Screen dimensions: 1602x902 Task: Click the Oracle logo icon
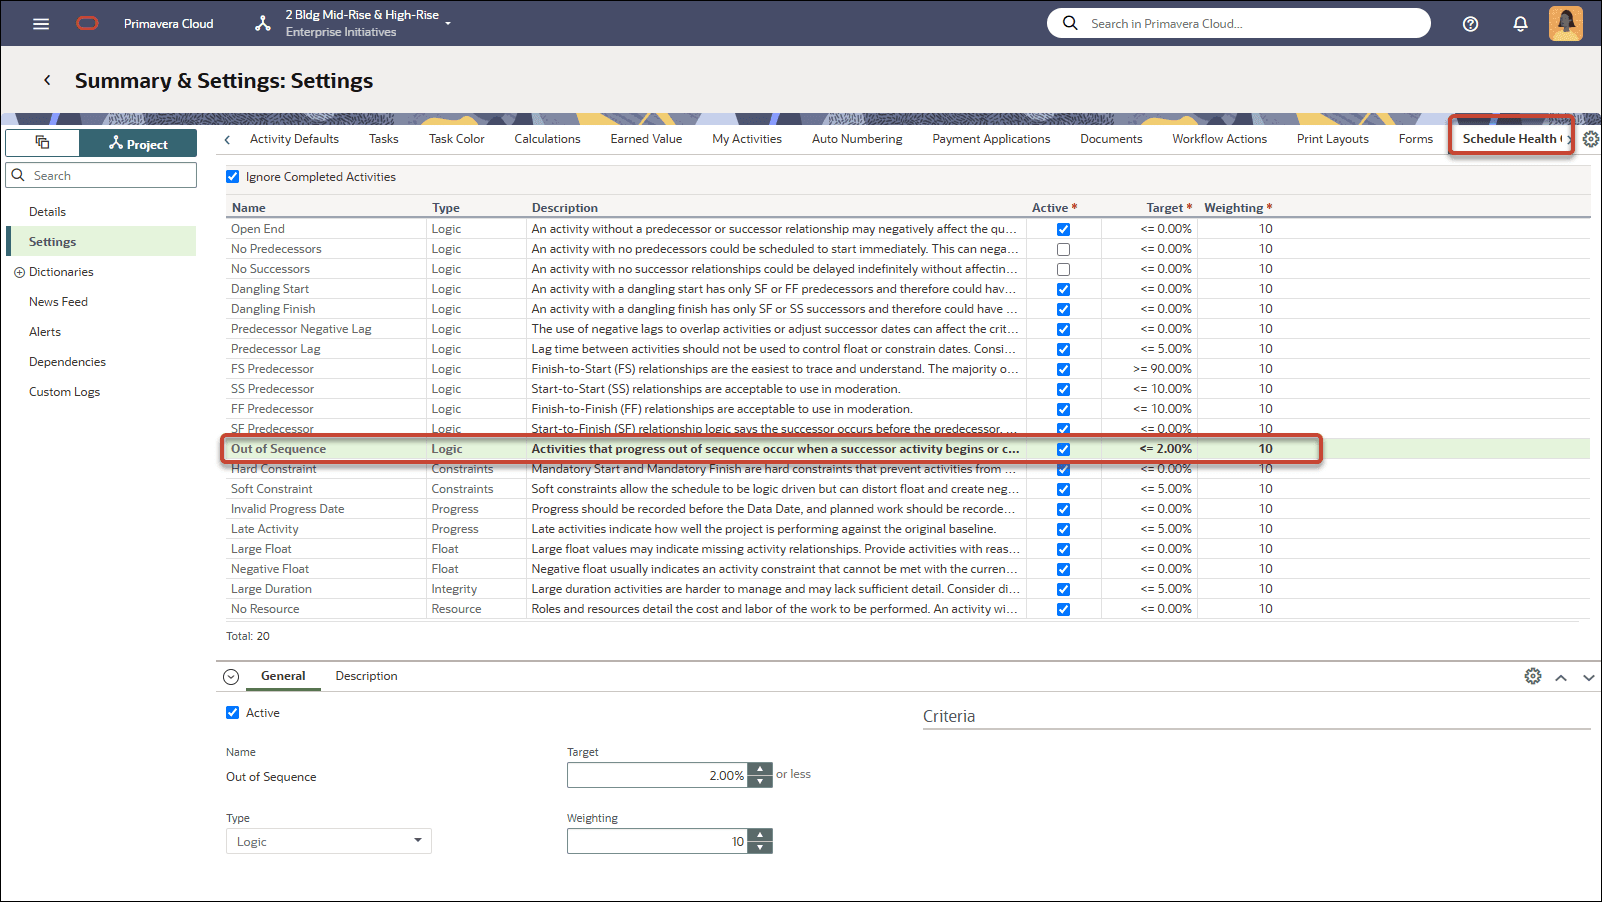pyautogui.click(x=88, y=24)
